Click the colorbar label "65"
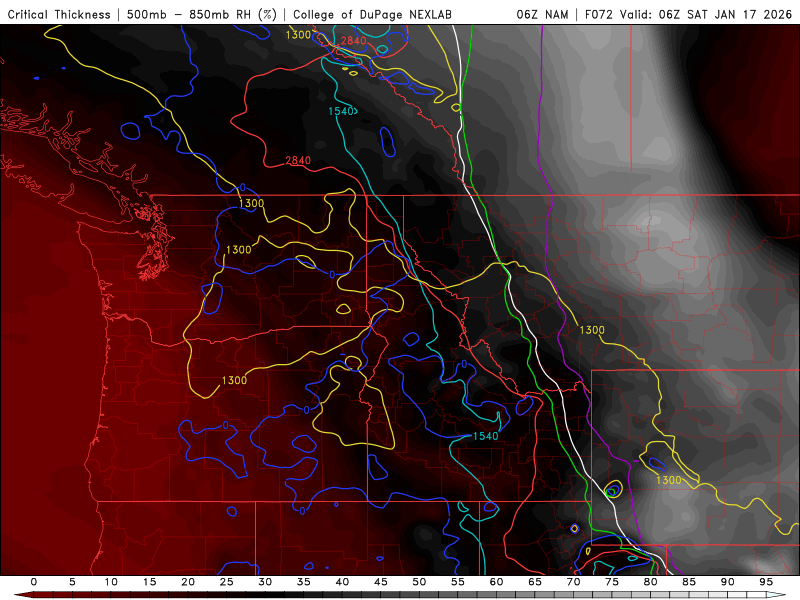The width and height of the screenshot is (800, 600). pyautogui.click(x=535, y=582)
